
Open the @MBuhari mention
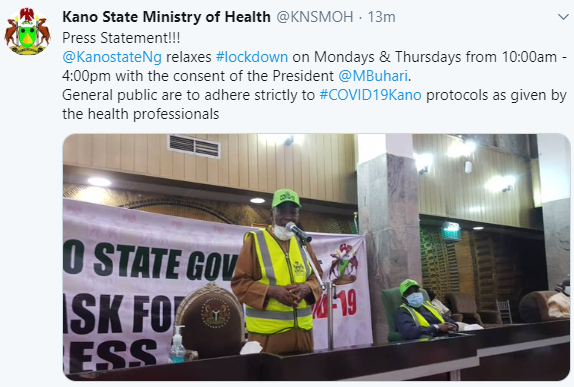(x=373, y=76)
